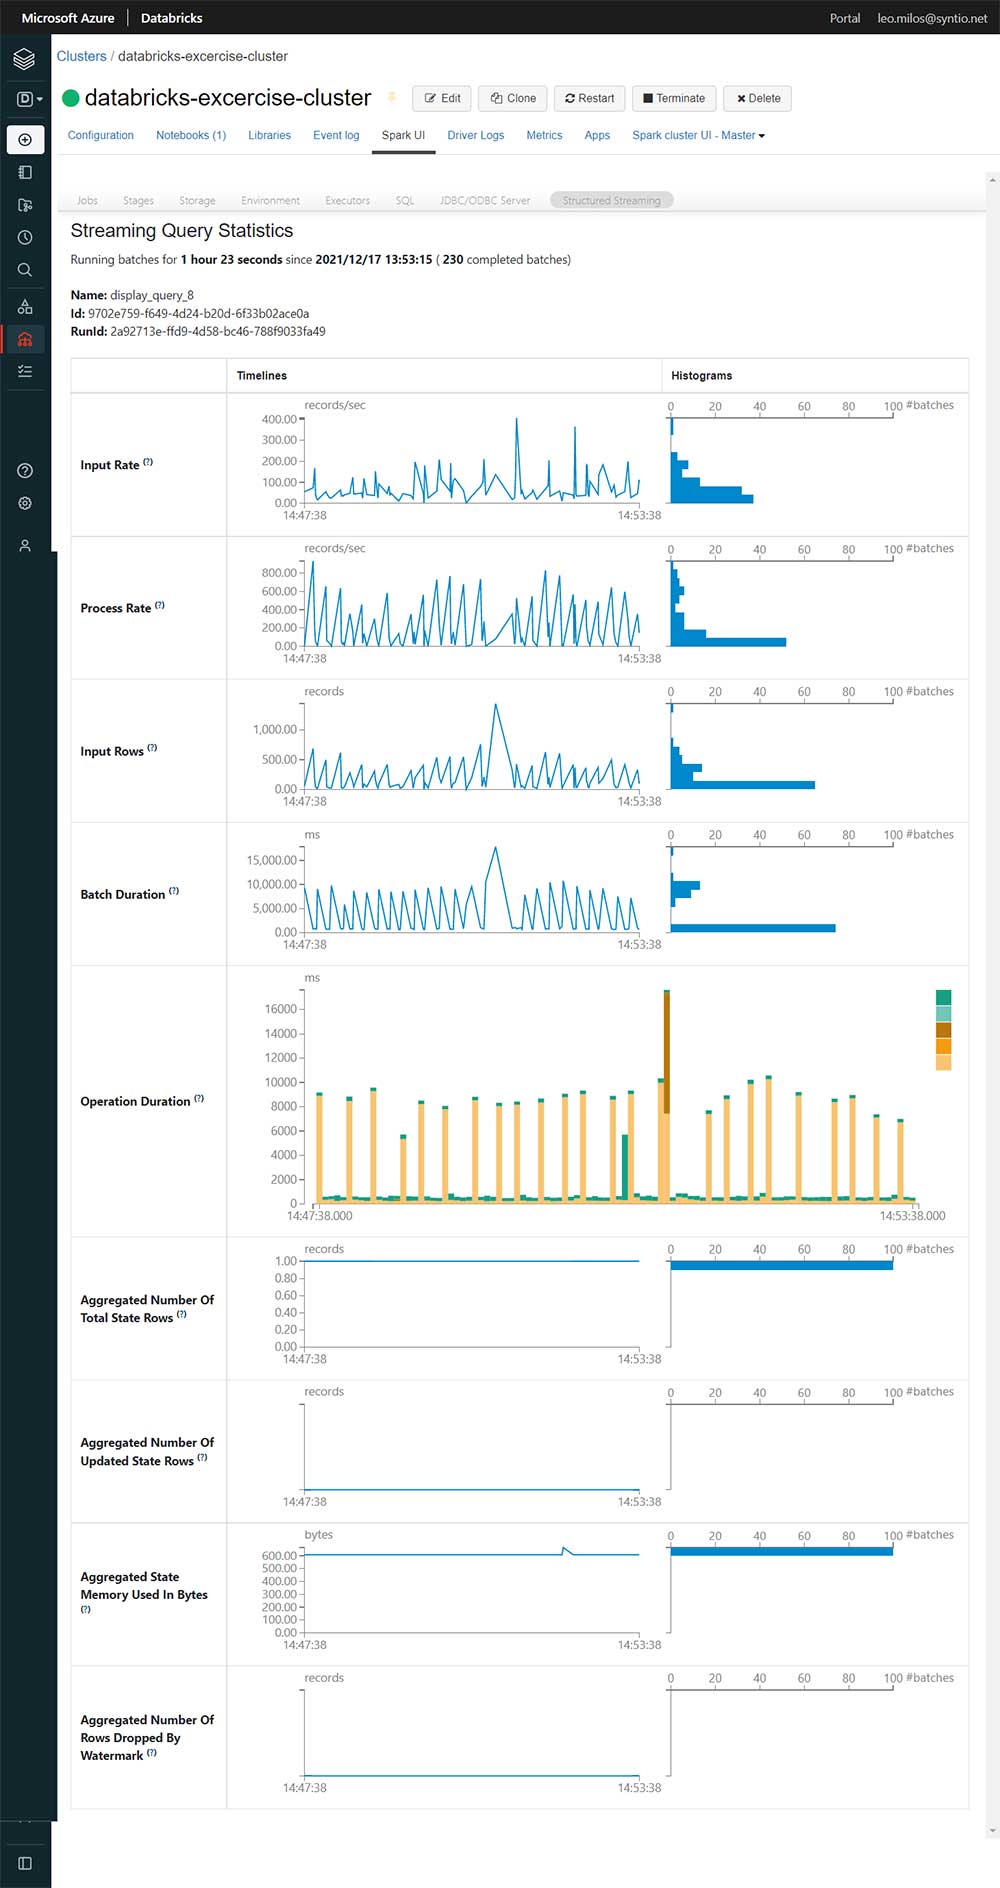Viewport: 1000px width, 1888px height.
Task: Click the page scrollbar down arrow
Action: tap(992, 1831)
